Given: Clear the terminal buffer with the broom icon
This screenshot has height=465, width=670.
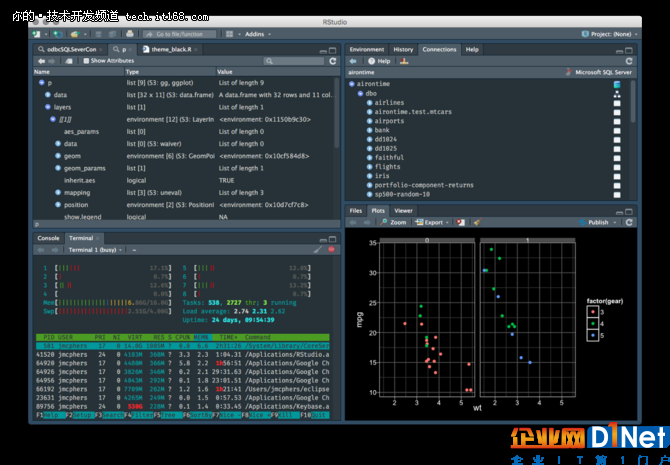Looking at the screenshot, I should pyautogui.click(x=317, y=250).
